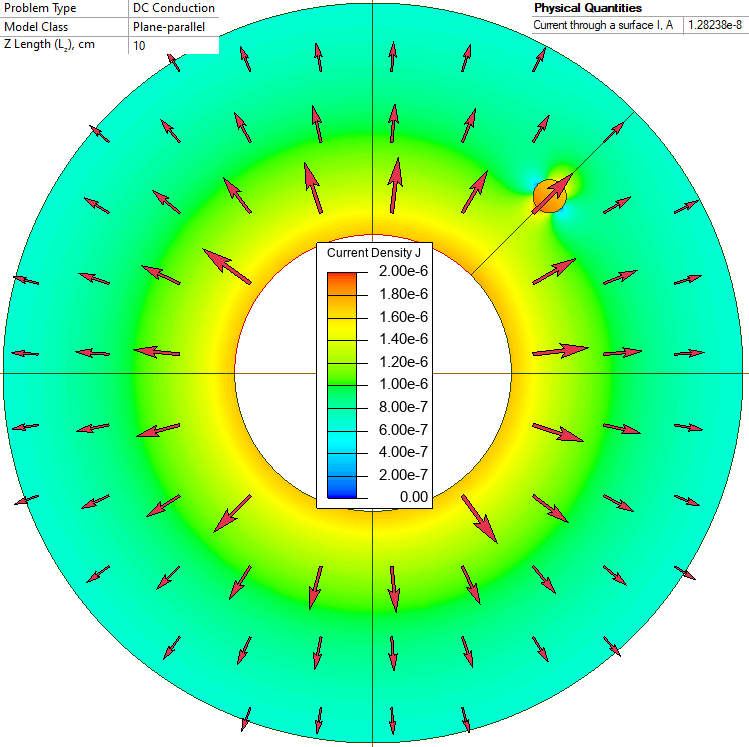
Task: Click the green middle band of color legend
Action: coord(342,385)
